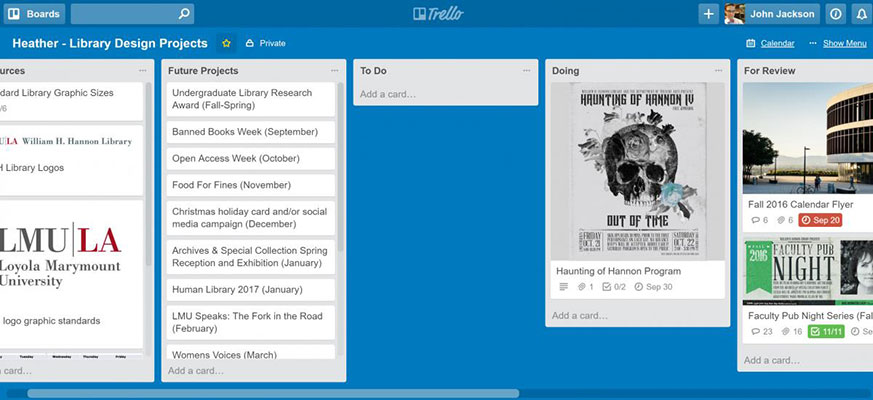Add a card to Doing list

(x=580, y=315)
